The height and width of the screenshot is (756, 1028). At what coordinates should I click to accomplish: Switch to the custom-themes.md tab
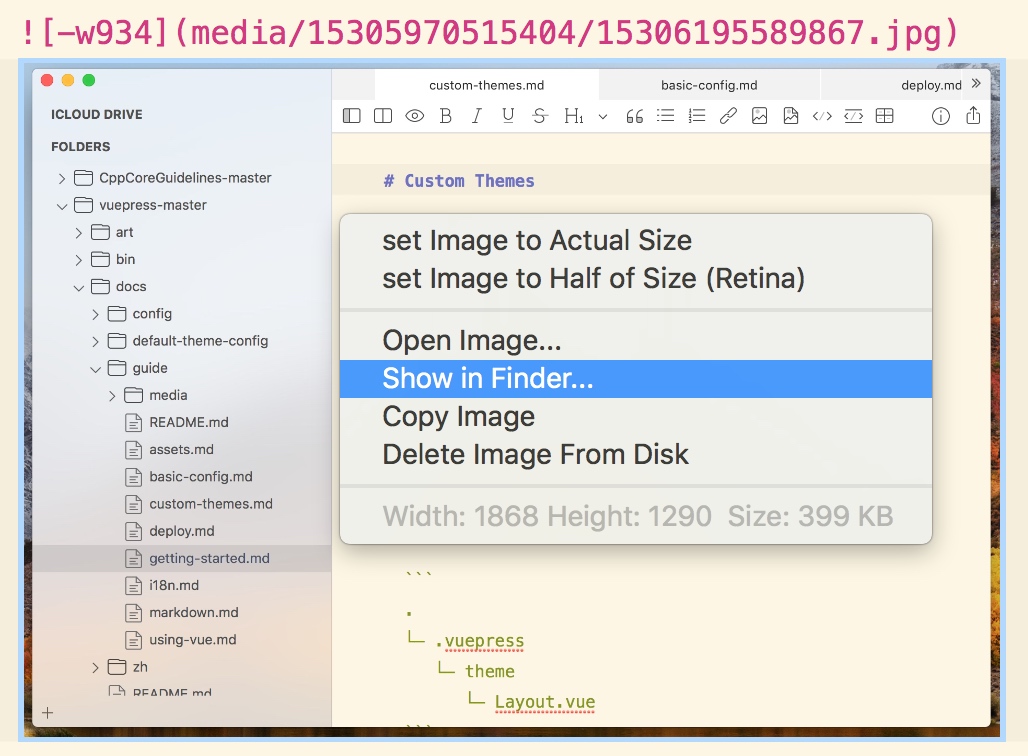(x=486, y=85)
